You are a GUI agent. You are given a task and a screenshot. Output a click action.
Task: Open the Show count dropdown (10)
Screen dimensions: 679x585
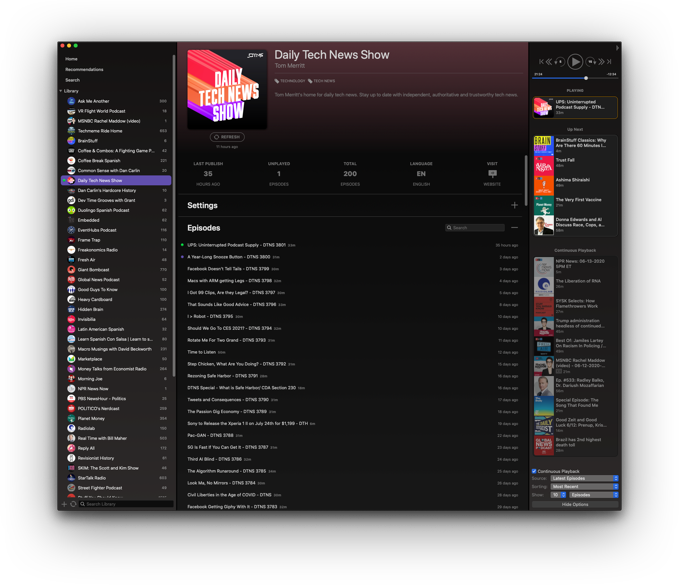(559, 495)
